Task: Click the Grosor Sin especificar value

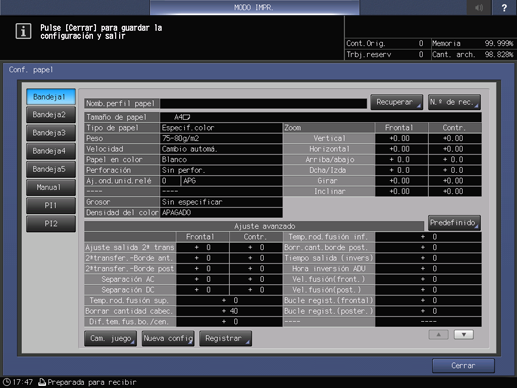Action: [221, 202]
